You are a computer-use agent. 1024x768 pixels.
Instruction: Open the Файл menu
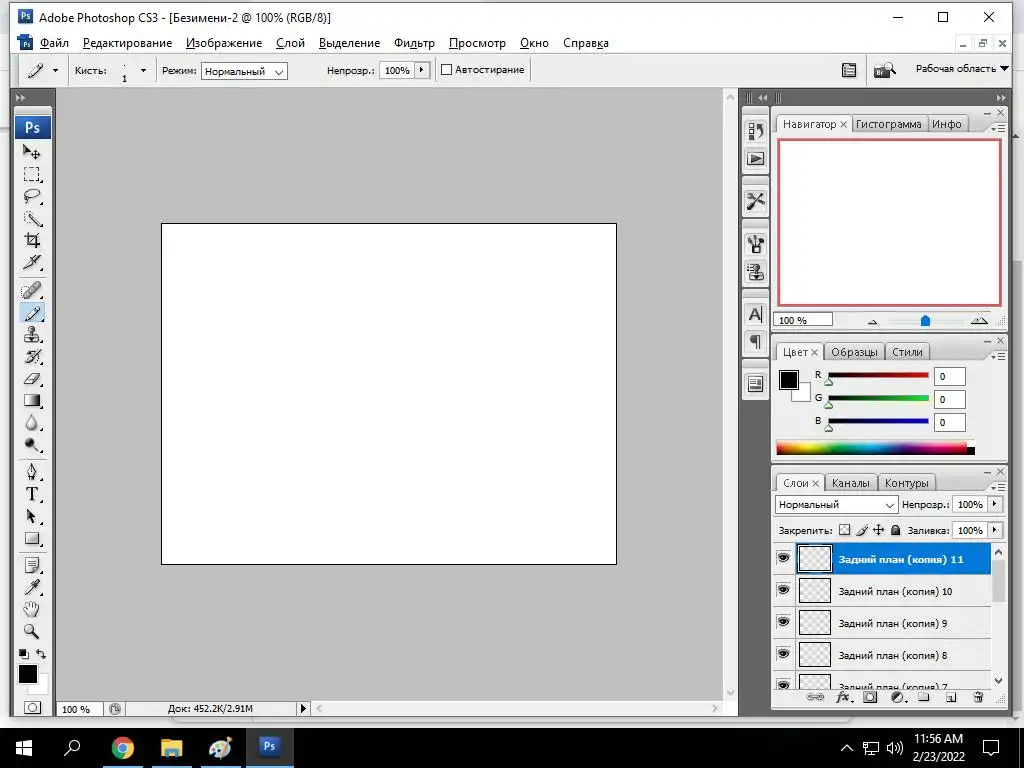click(x=54, y=43)
